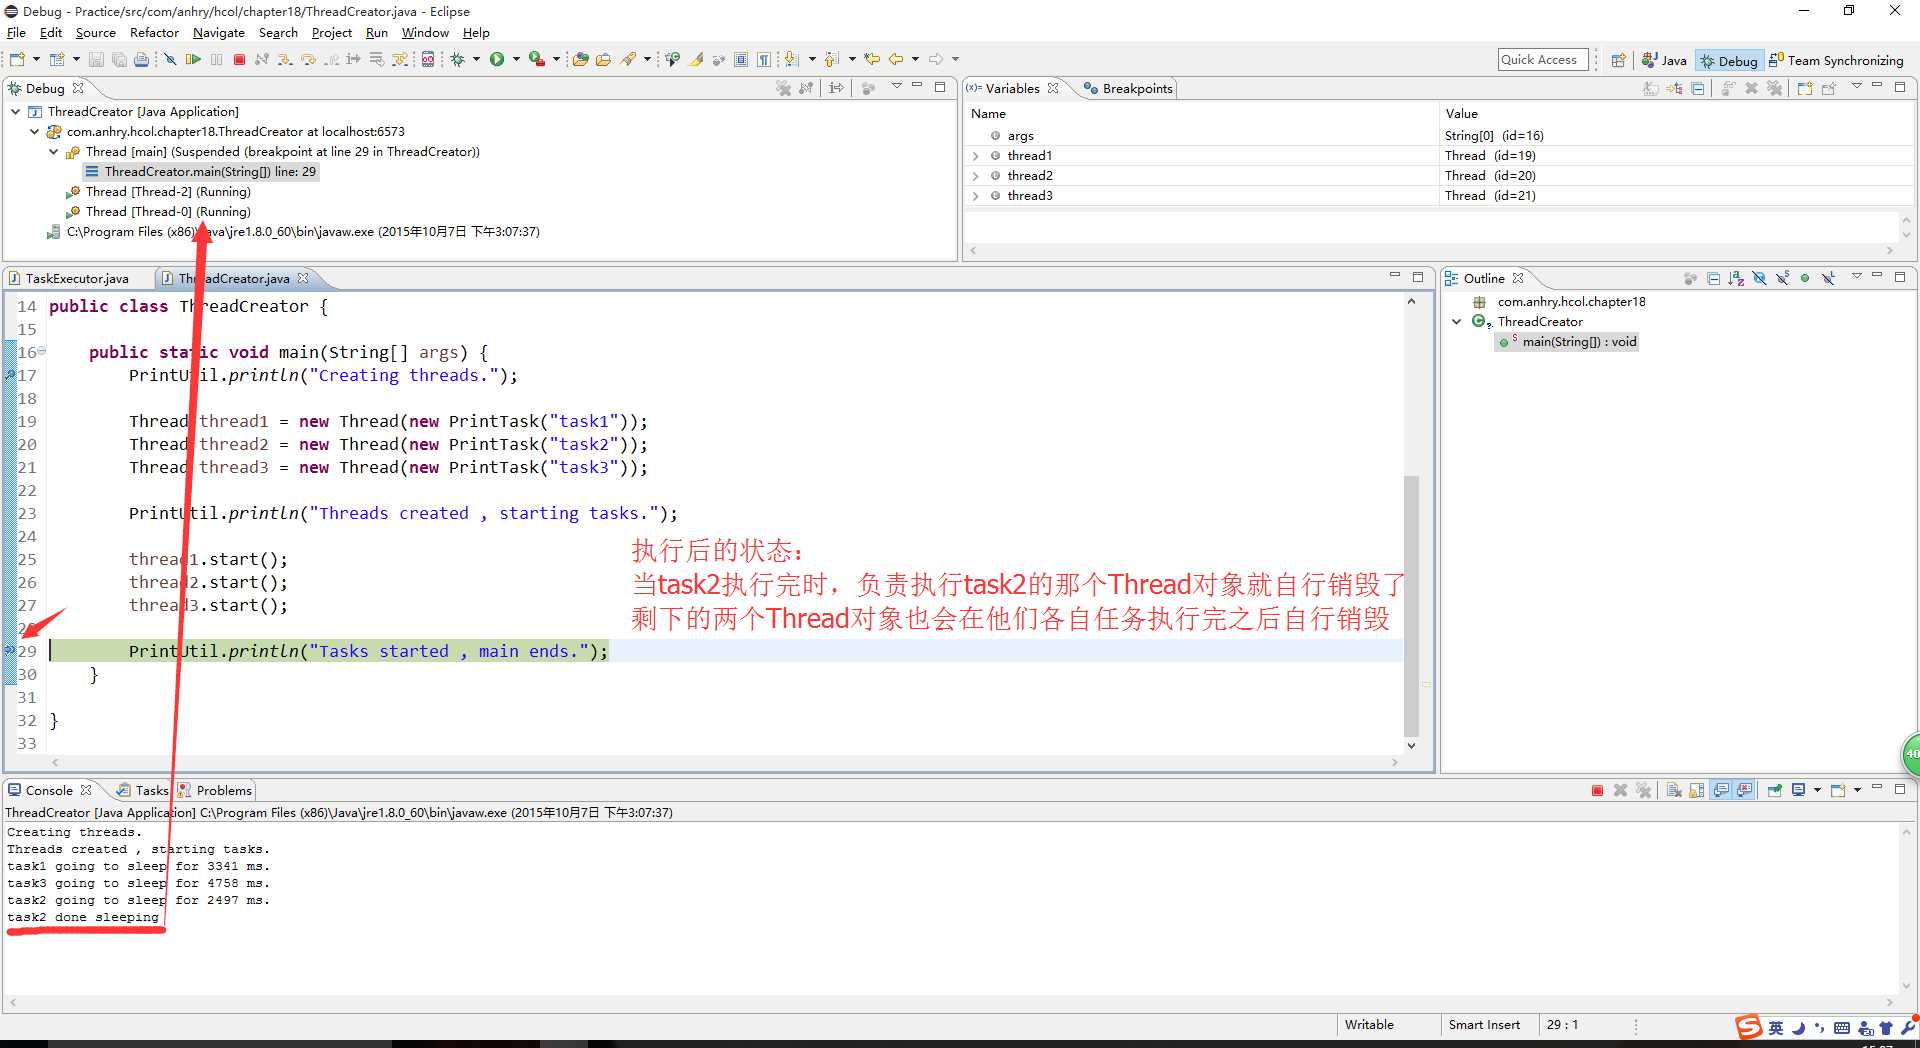Collapse the main method fold on line 16
Screen dimensions: 1920x1048
41,352
